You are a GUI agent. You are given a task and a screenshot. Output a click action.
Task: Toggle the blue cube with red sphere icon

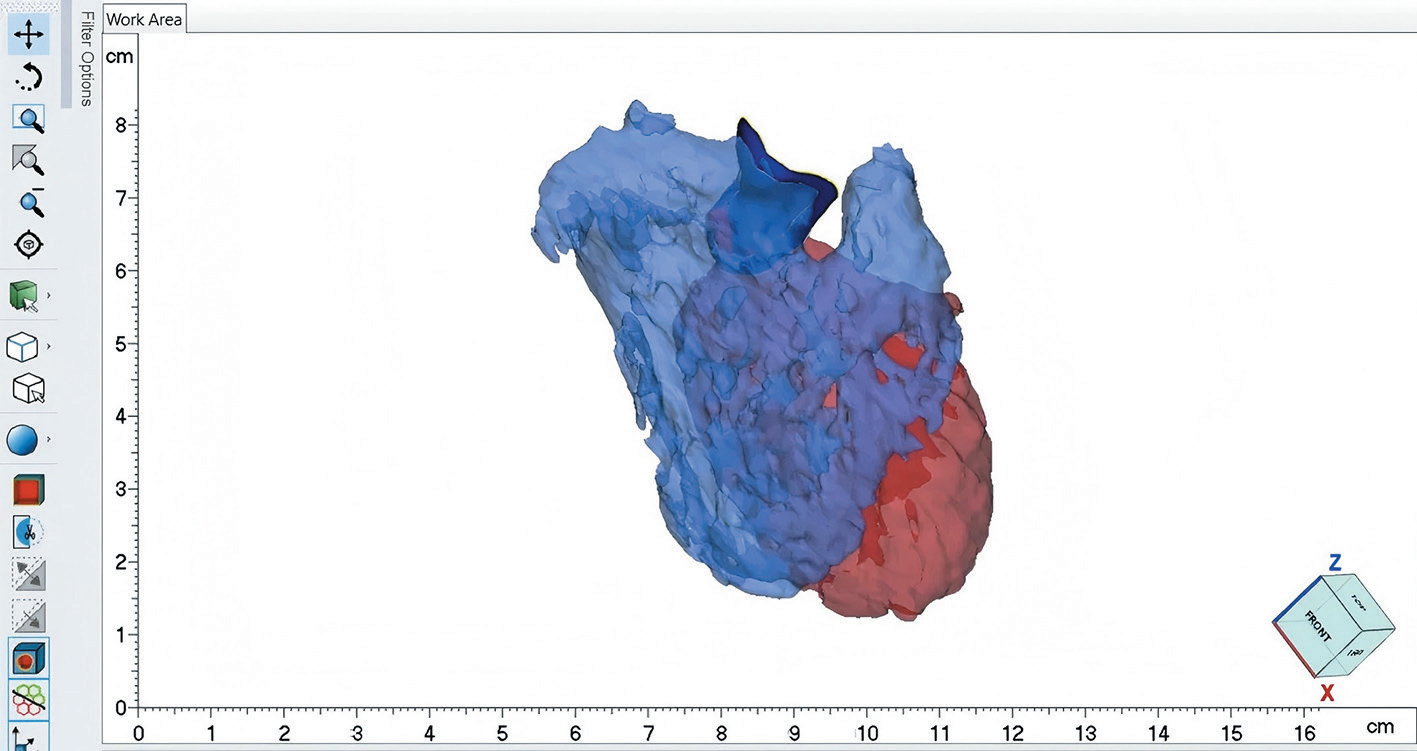[29, 659]
